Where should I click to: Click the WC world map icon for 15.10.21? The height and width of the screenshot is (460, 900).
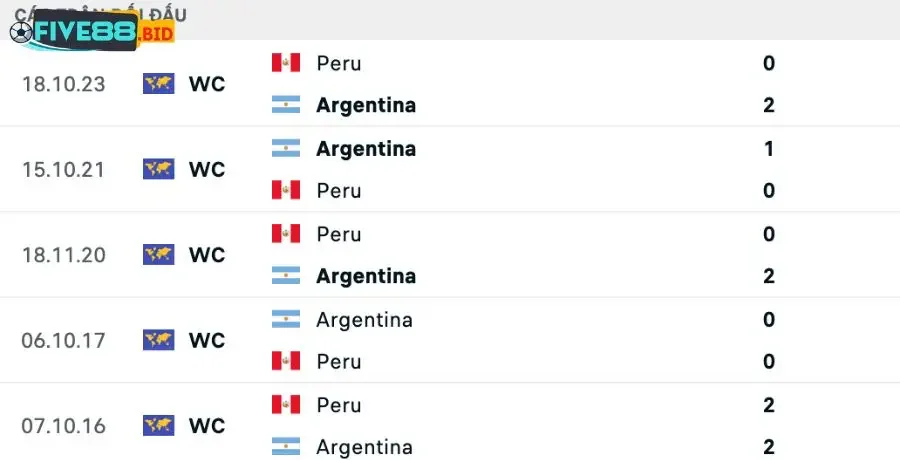coord(158,169)
